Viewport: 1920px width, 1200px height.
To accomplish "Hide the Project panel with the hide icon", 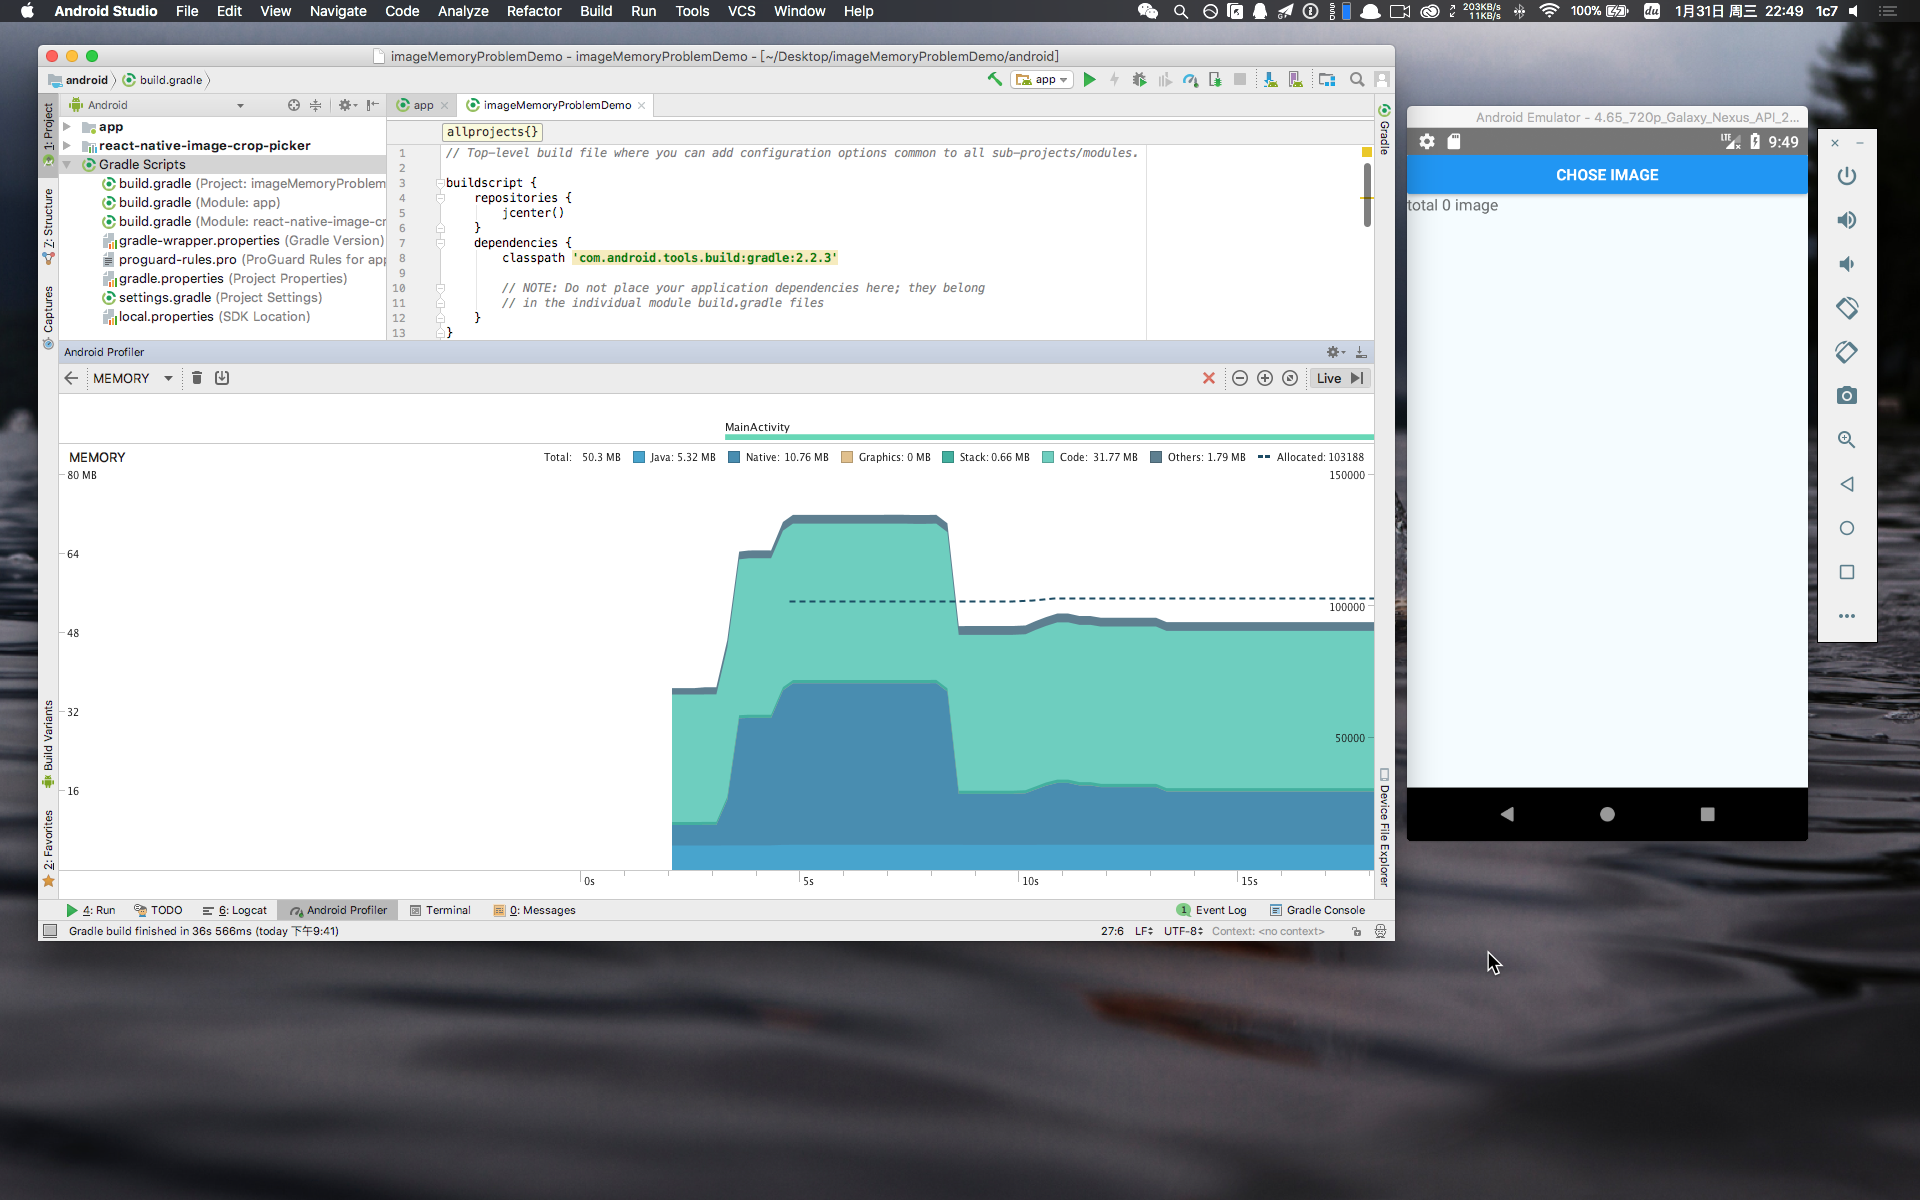I will point(372,105).
